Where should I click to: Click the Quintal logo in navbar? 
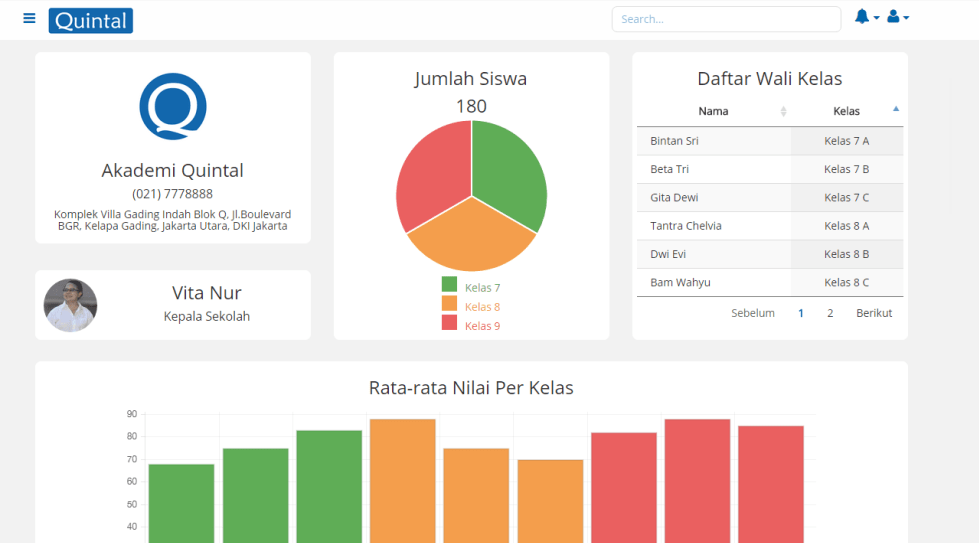coord(90,20)
